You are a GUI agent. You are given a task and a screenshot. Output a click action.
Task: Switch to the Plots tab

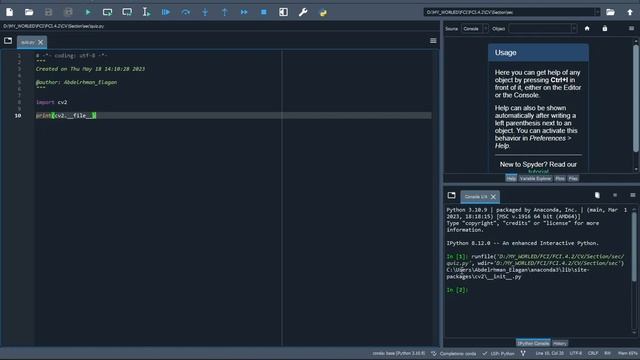pos(560,178)
